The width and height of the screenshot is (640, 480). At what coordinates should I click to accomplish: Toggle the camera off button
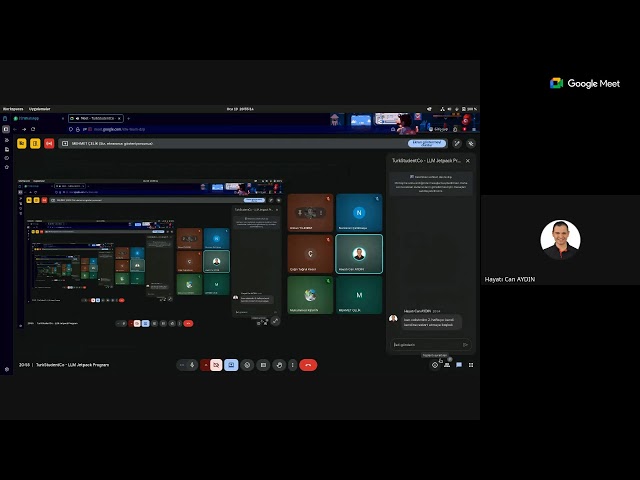pyautogui.click(x=216, y=365)
